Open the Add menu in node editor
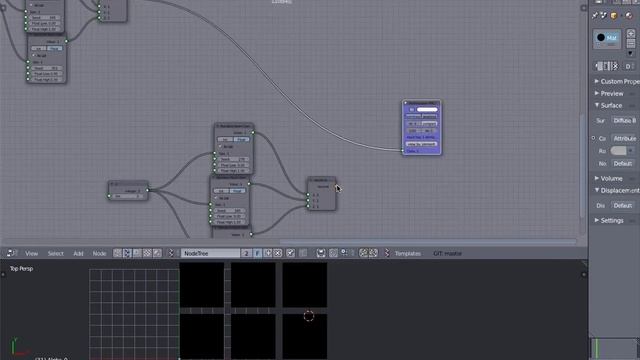Image resolution: width=640 pixels, height=360 pixels. 78,253
